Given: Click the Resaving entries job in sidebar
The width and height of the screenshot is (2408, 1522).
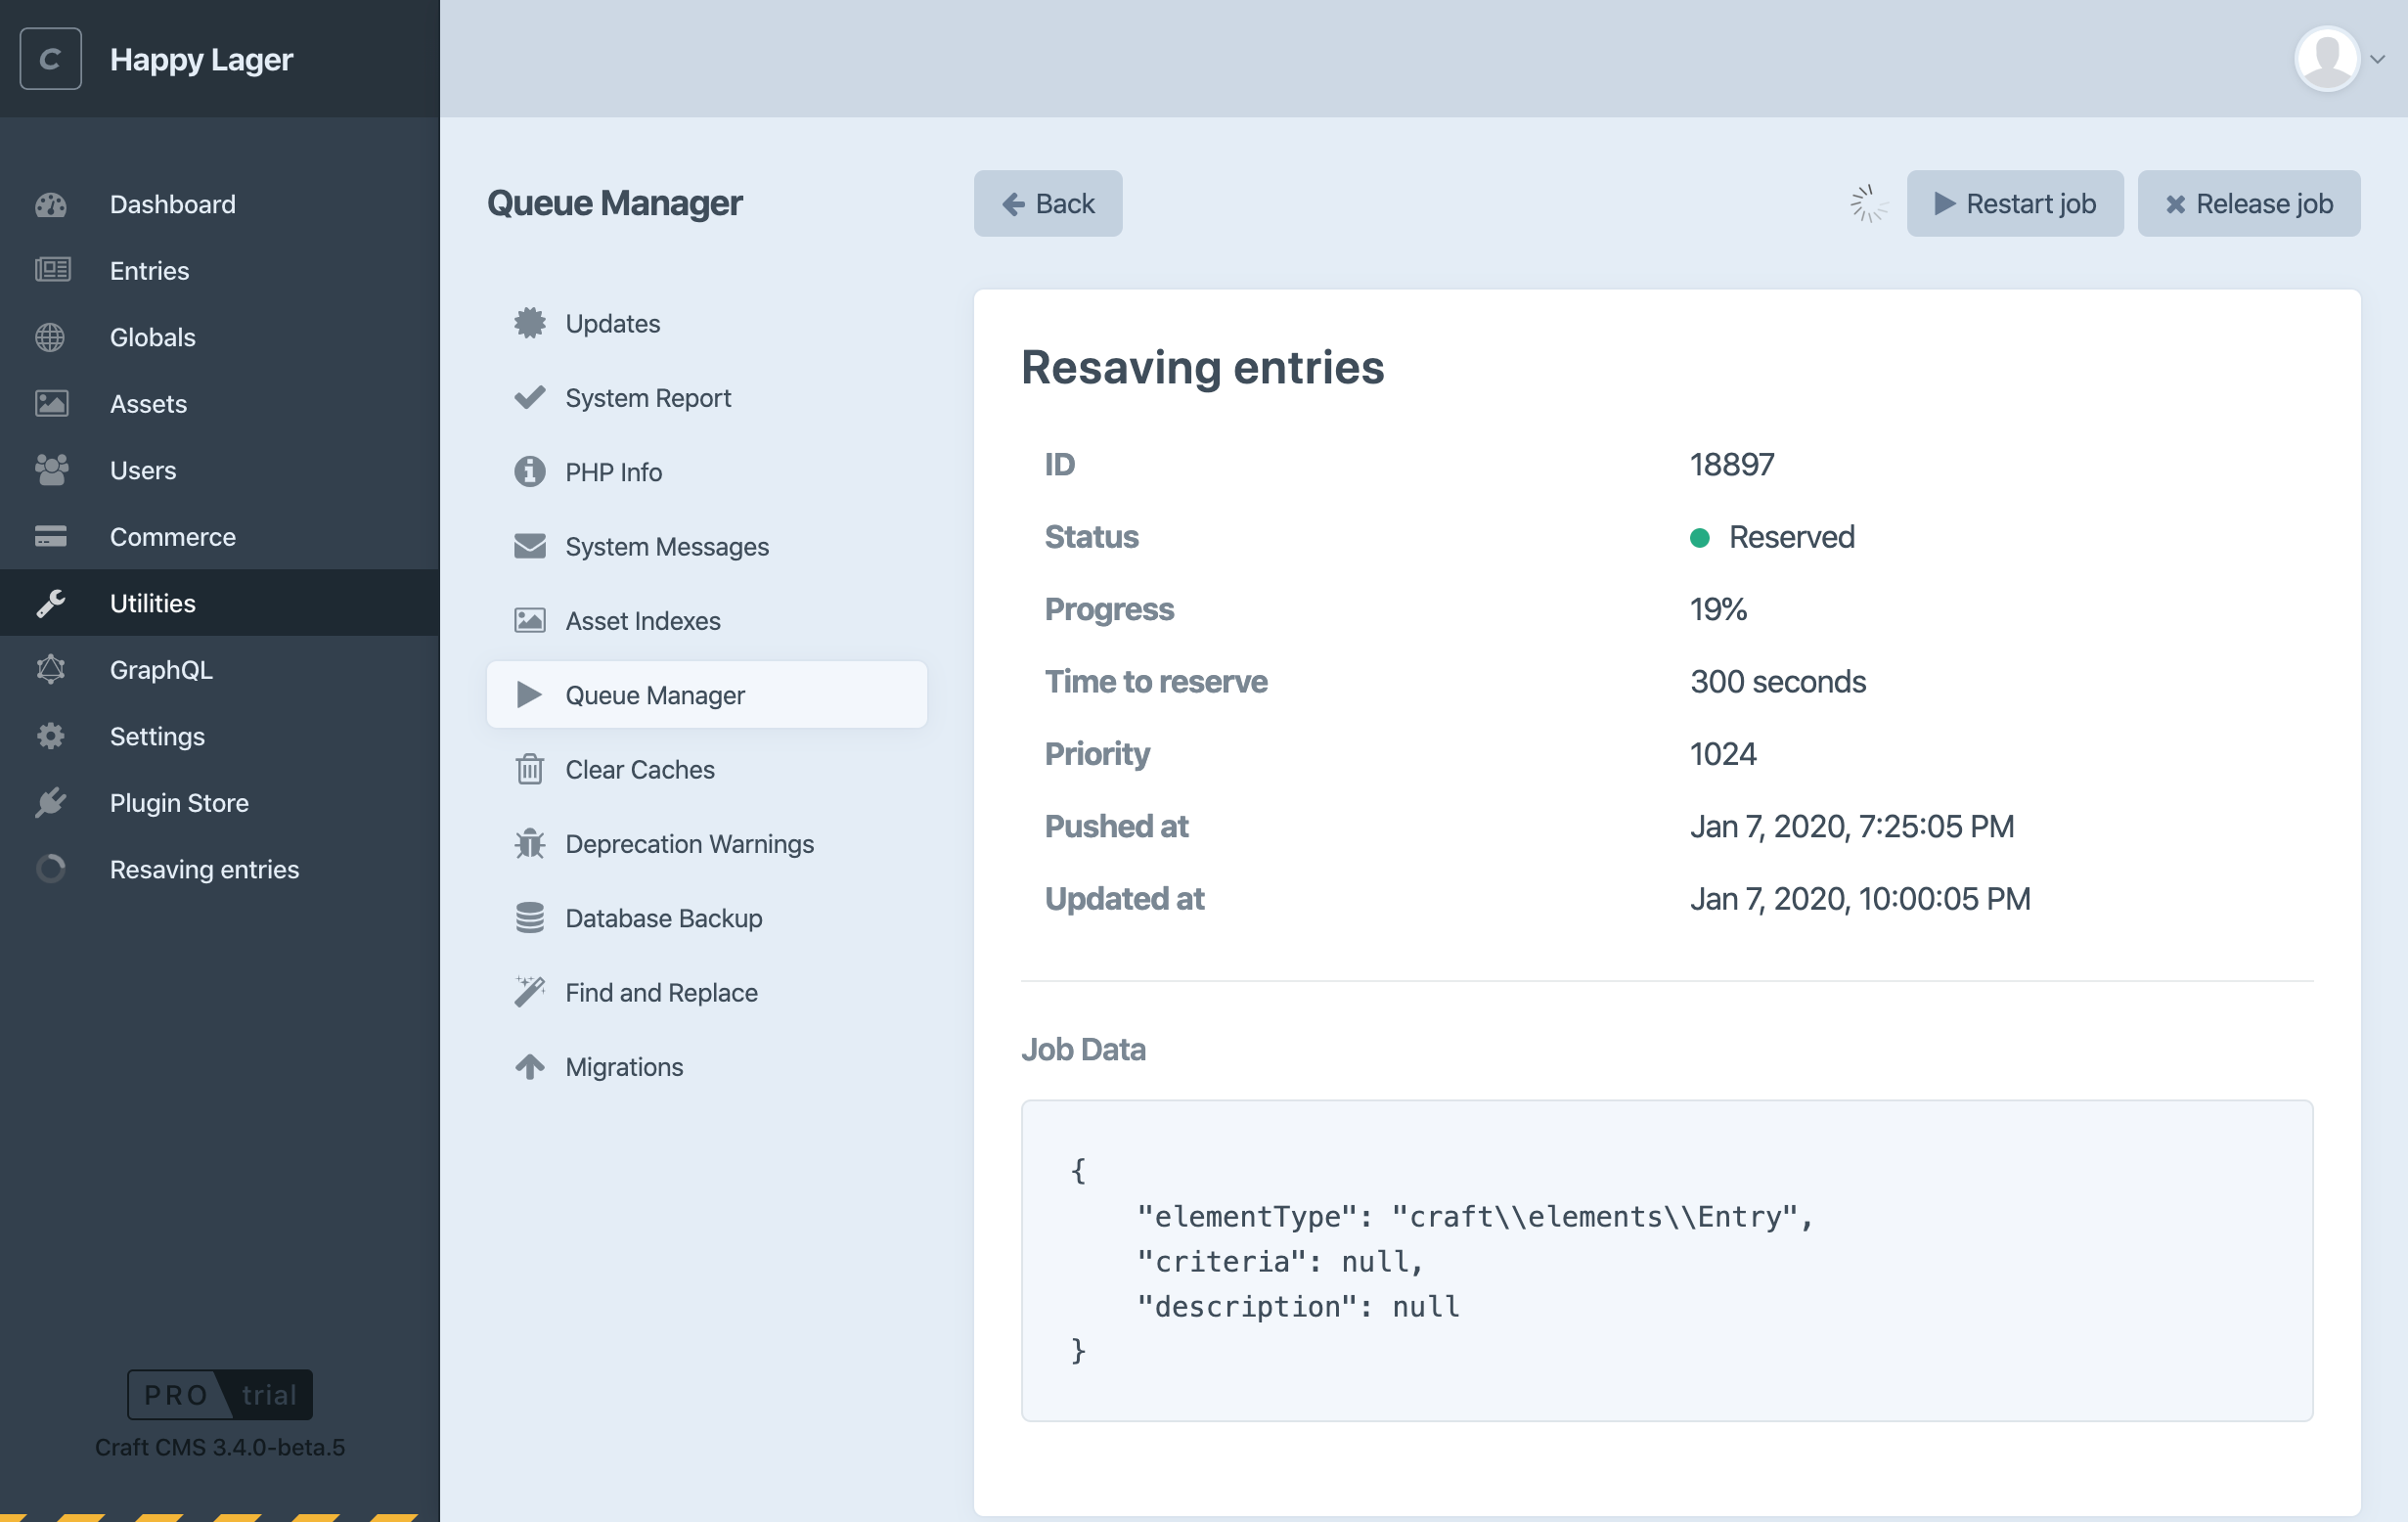Looking at the screenshot, I should click(204, 869).
